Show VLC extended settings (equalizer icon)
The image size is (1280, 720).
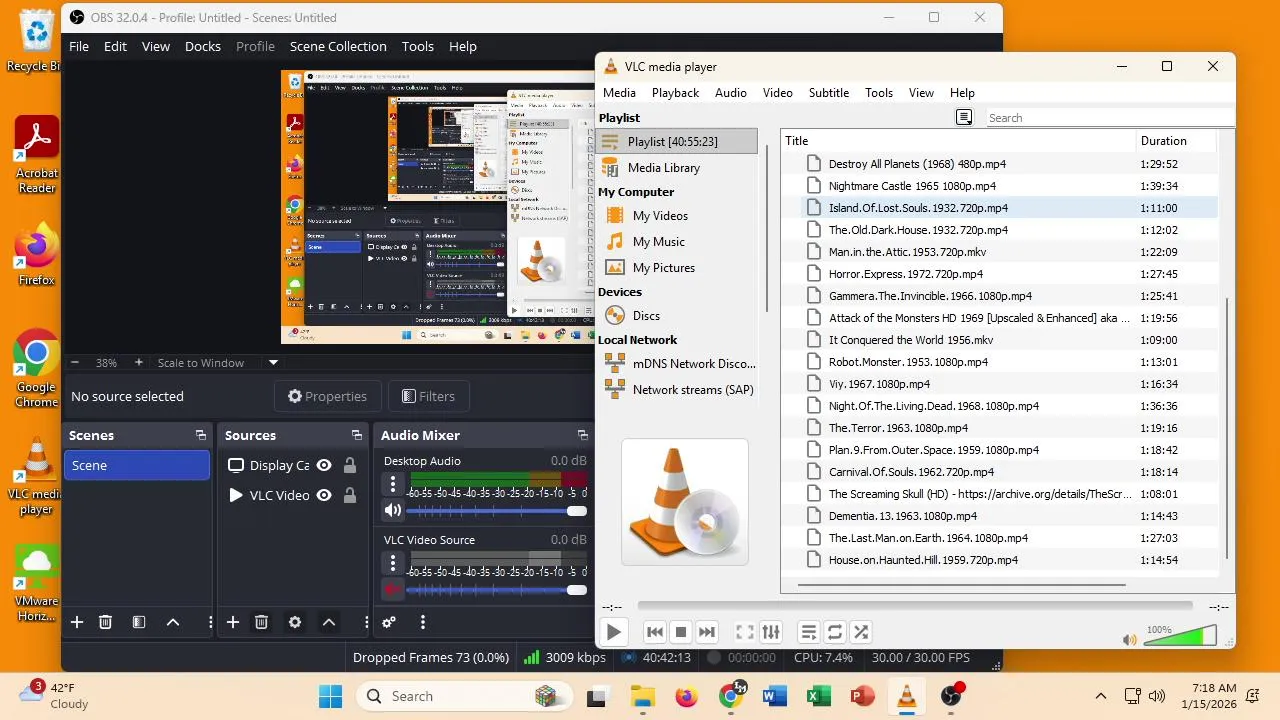771,632
